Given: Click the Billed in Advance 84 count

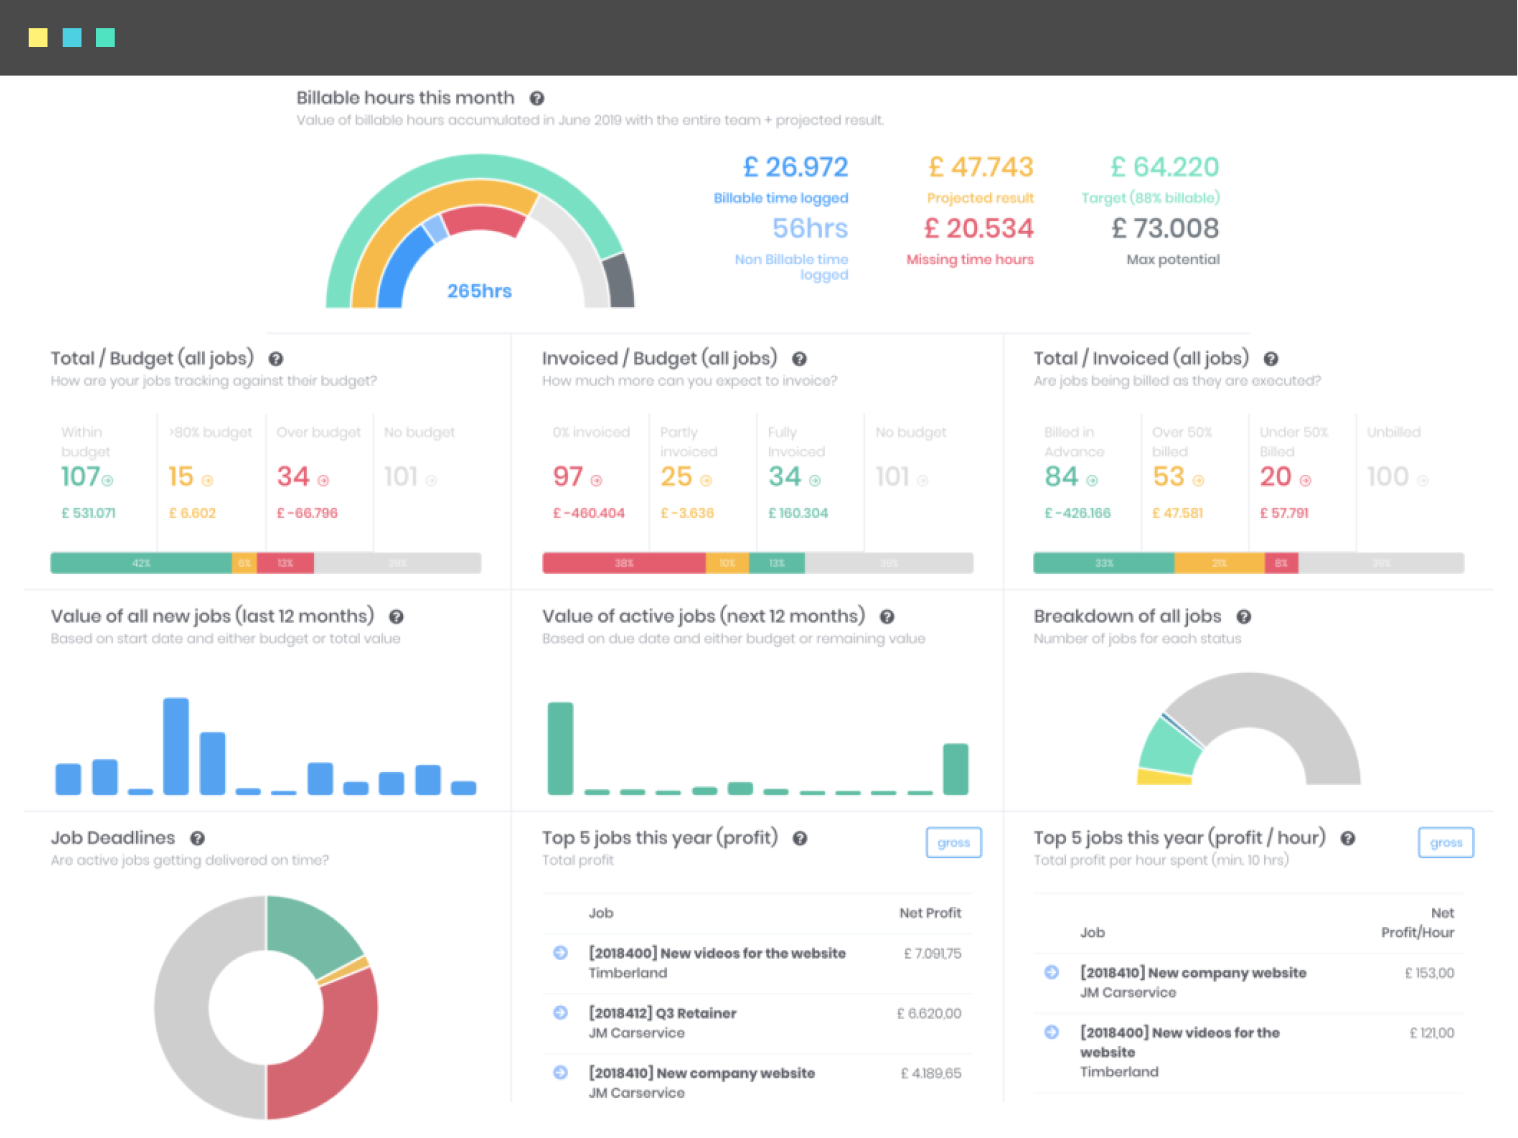Looking at the screenshot, I should coord(1061,477).
